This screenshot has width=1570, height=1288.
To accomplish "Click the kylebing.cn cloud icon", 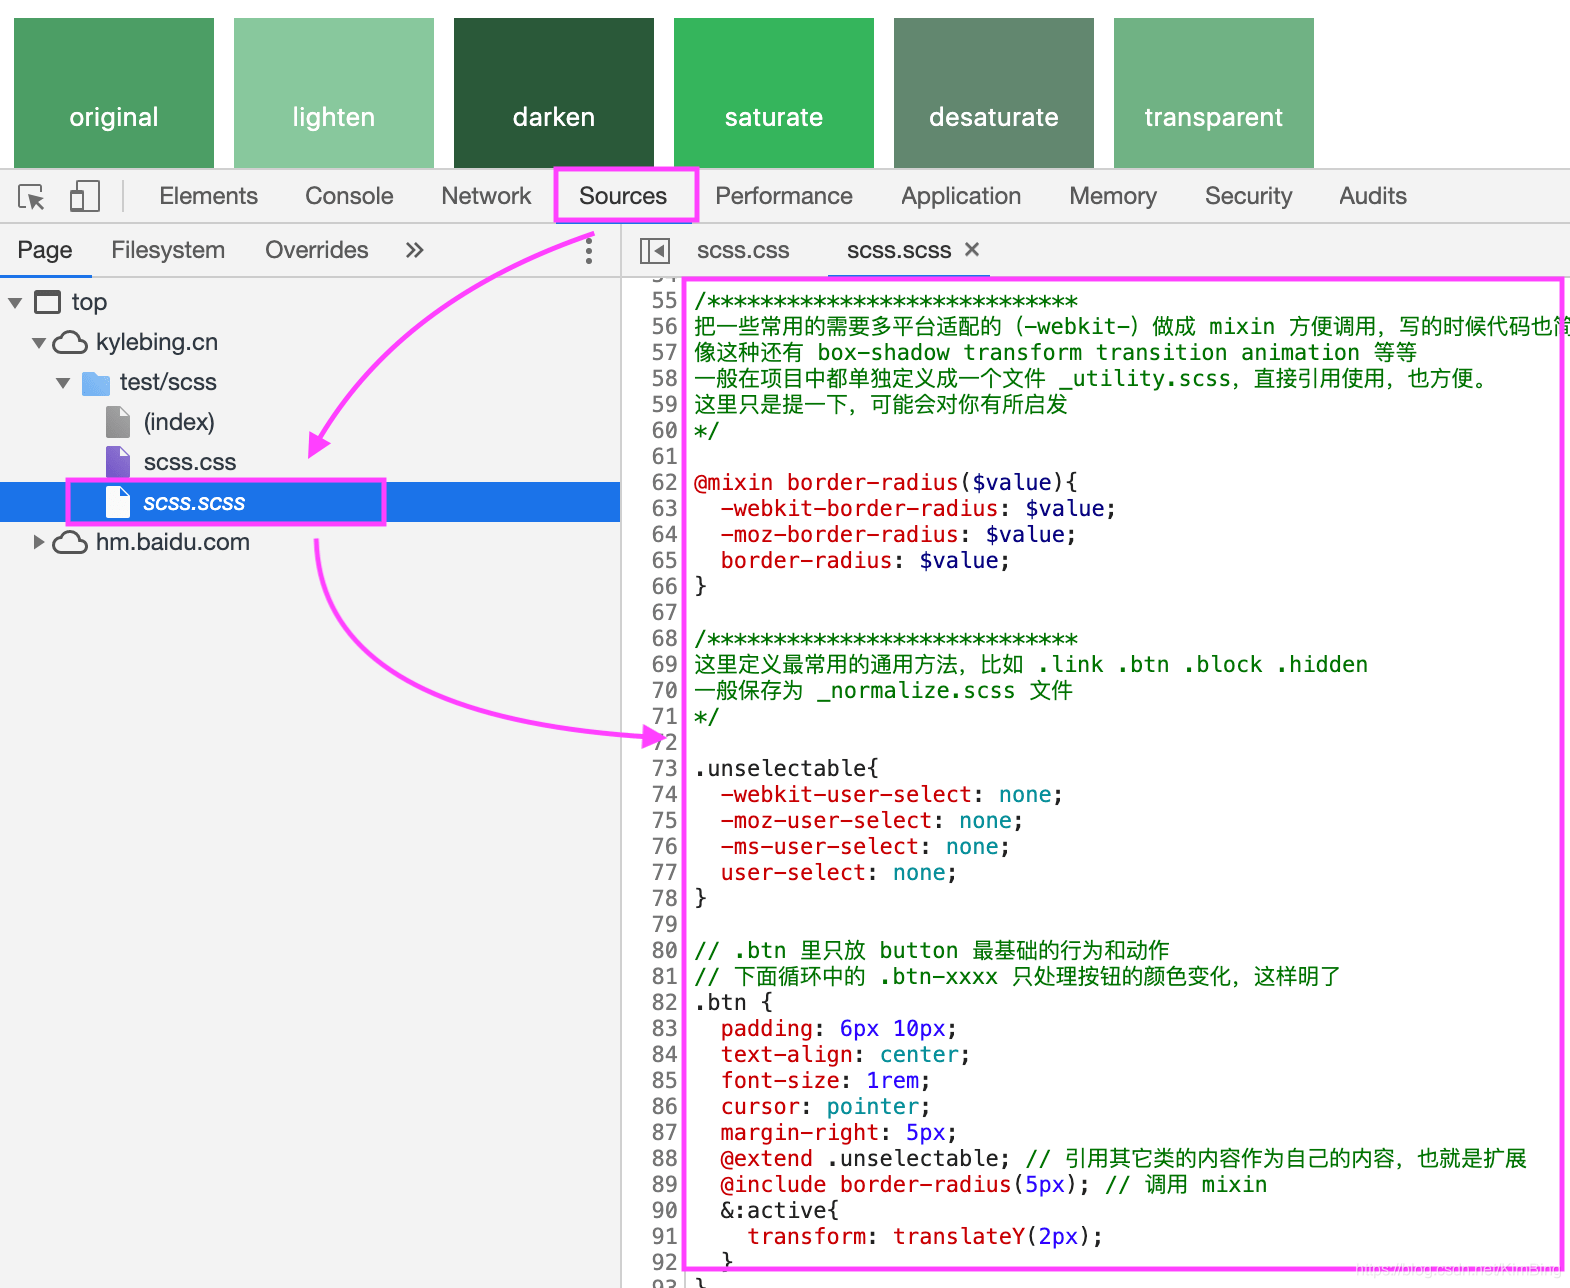I will [x=70, y=342].
